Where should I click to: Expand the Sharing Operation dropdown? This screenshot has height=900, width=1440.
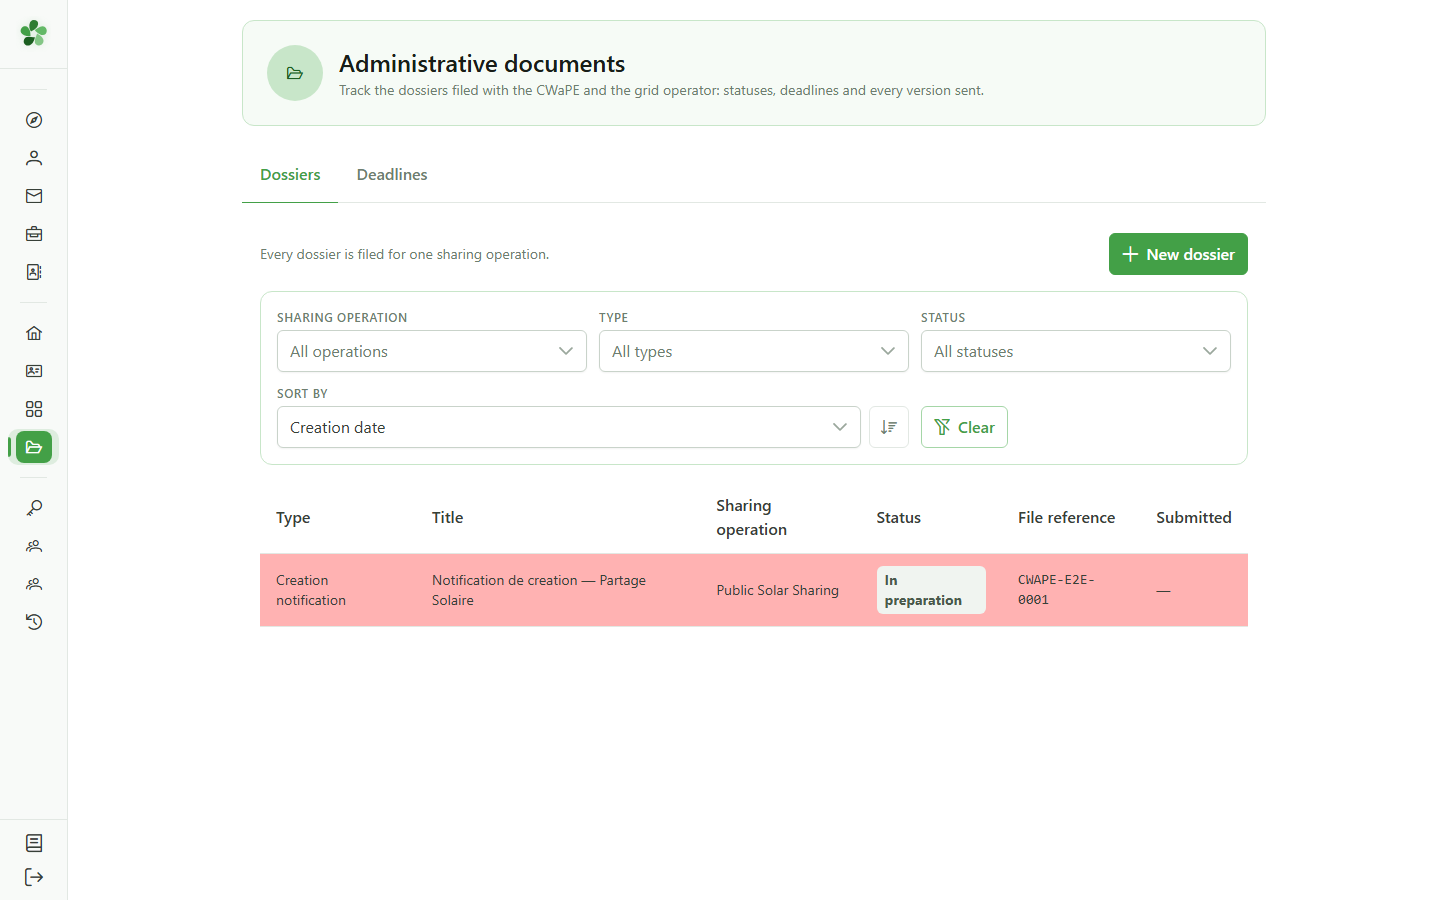pyautogui.click(x=432, y=351)
